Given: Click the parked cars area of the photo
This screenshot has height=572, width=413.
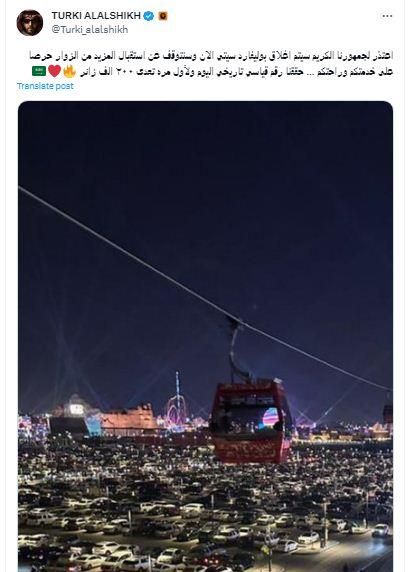Looking at the screenshot, I should (205, 511).
